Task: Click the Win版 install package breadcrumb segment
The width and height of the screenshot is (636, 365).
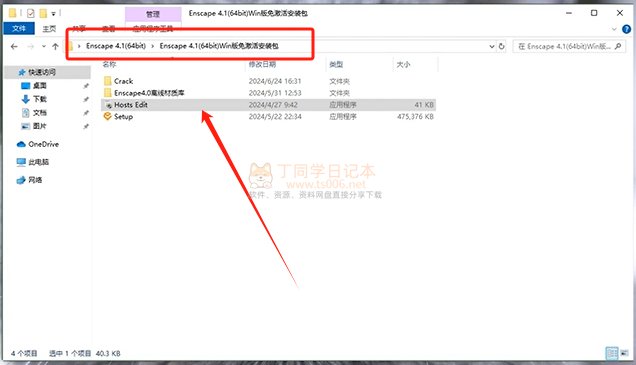Action: click(x=219, y=46)
